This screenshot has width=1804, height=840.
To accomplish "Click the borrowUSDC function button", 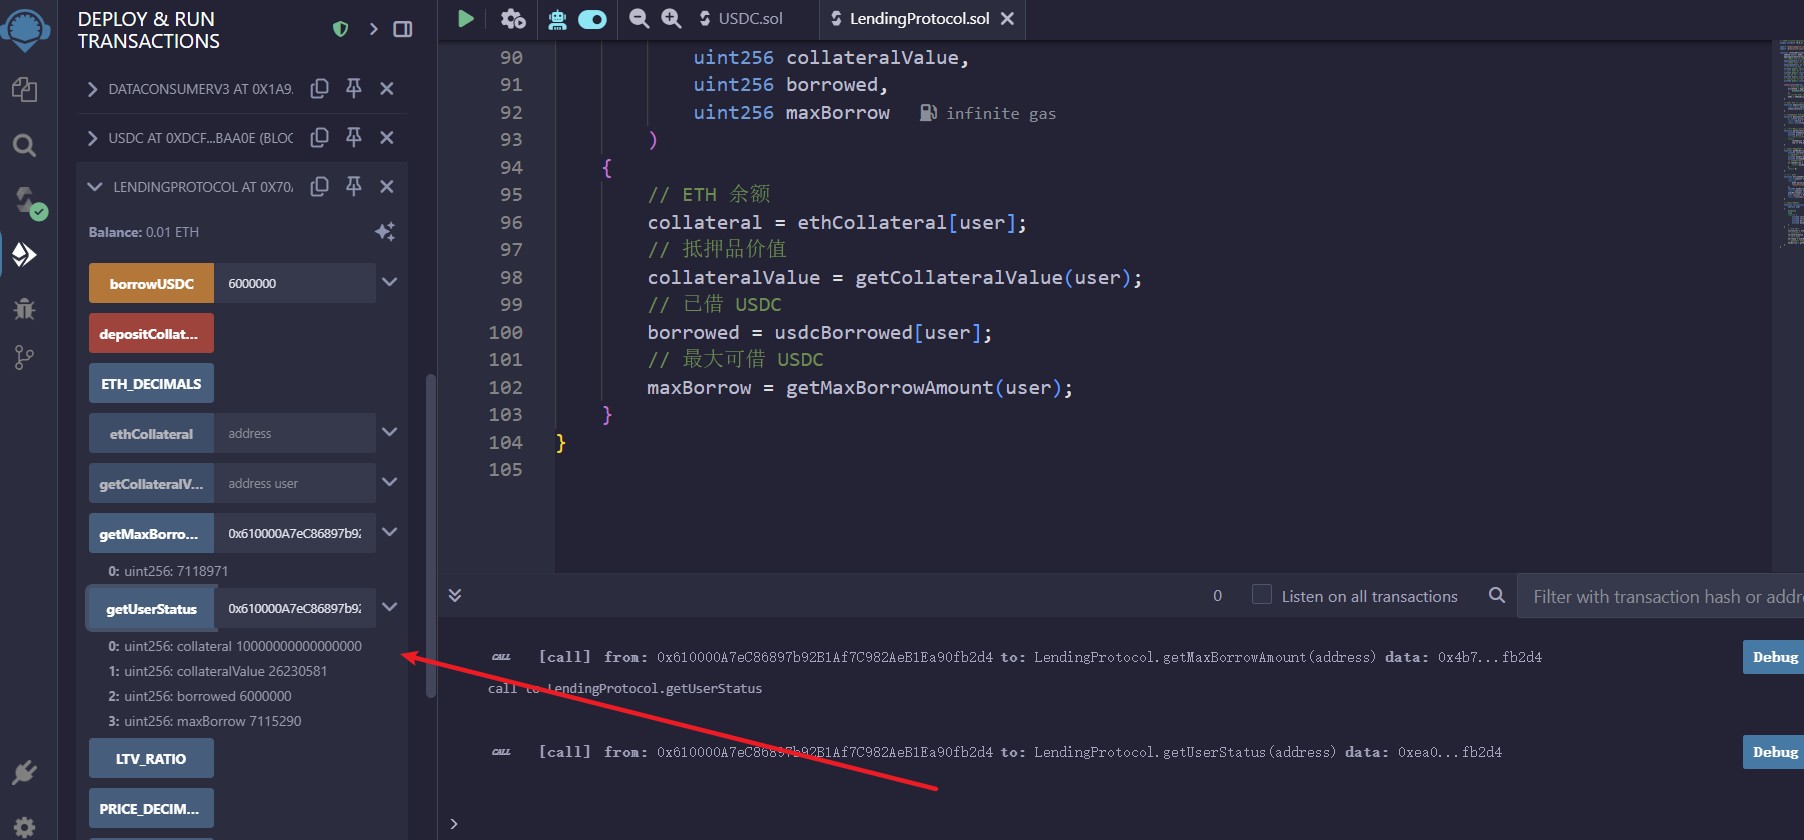I will click(151, 283).
